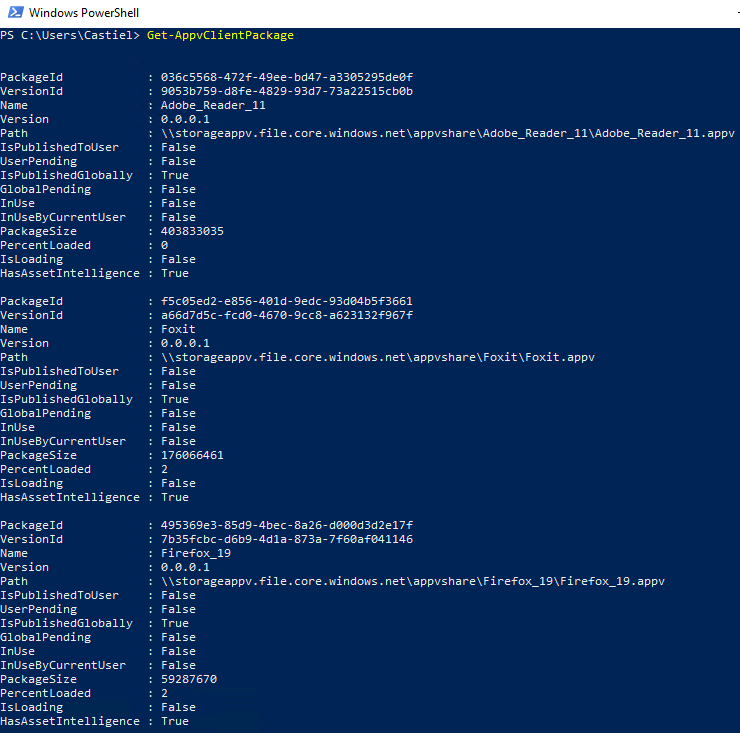Click the VersionId starting with 7b35fcbc
The image size is (740, 733).
(286, 539)
